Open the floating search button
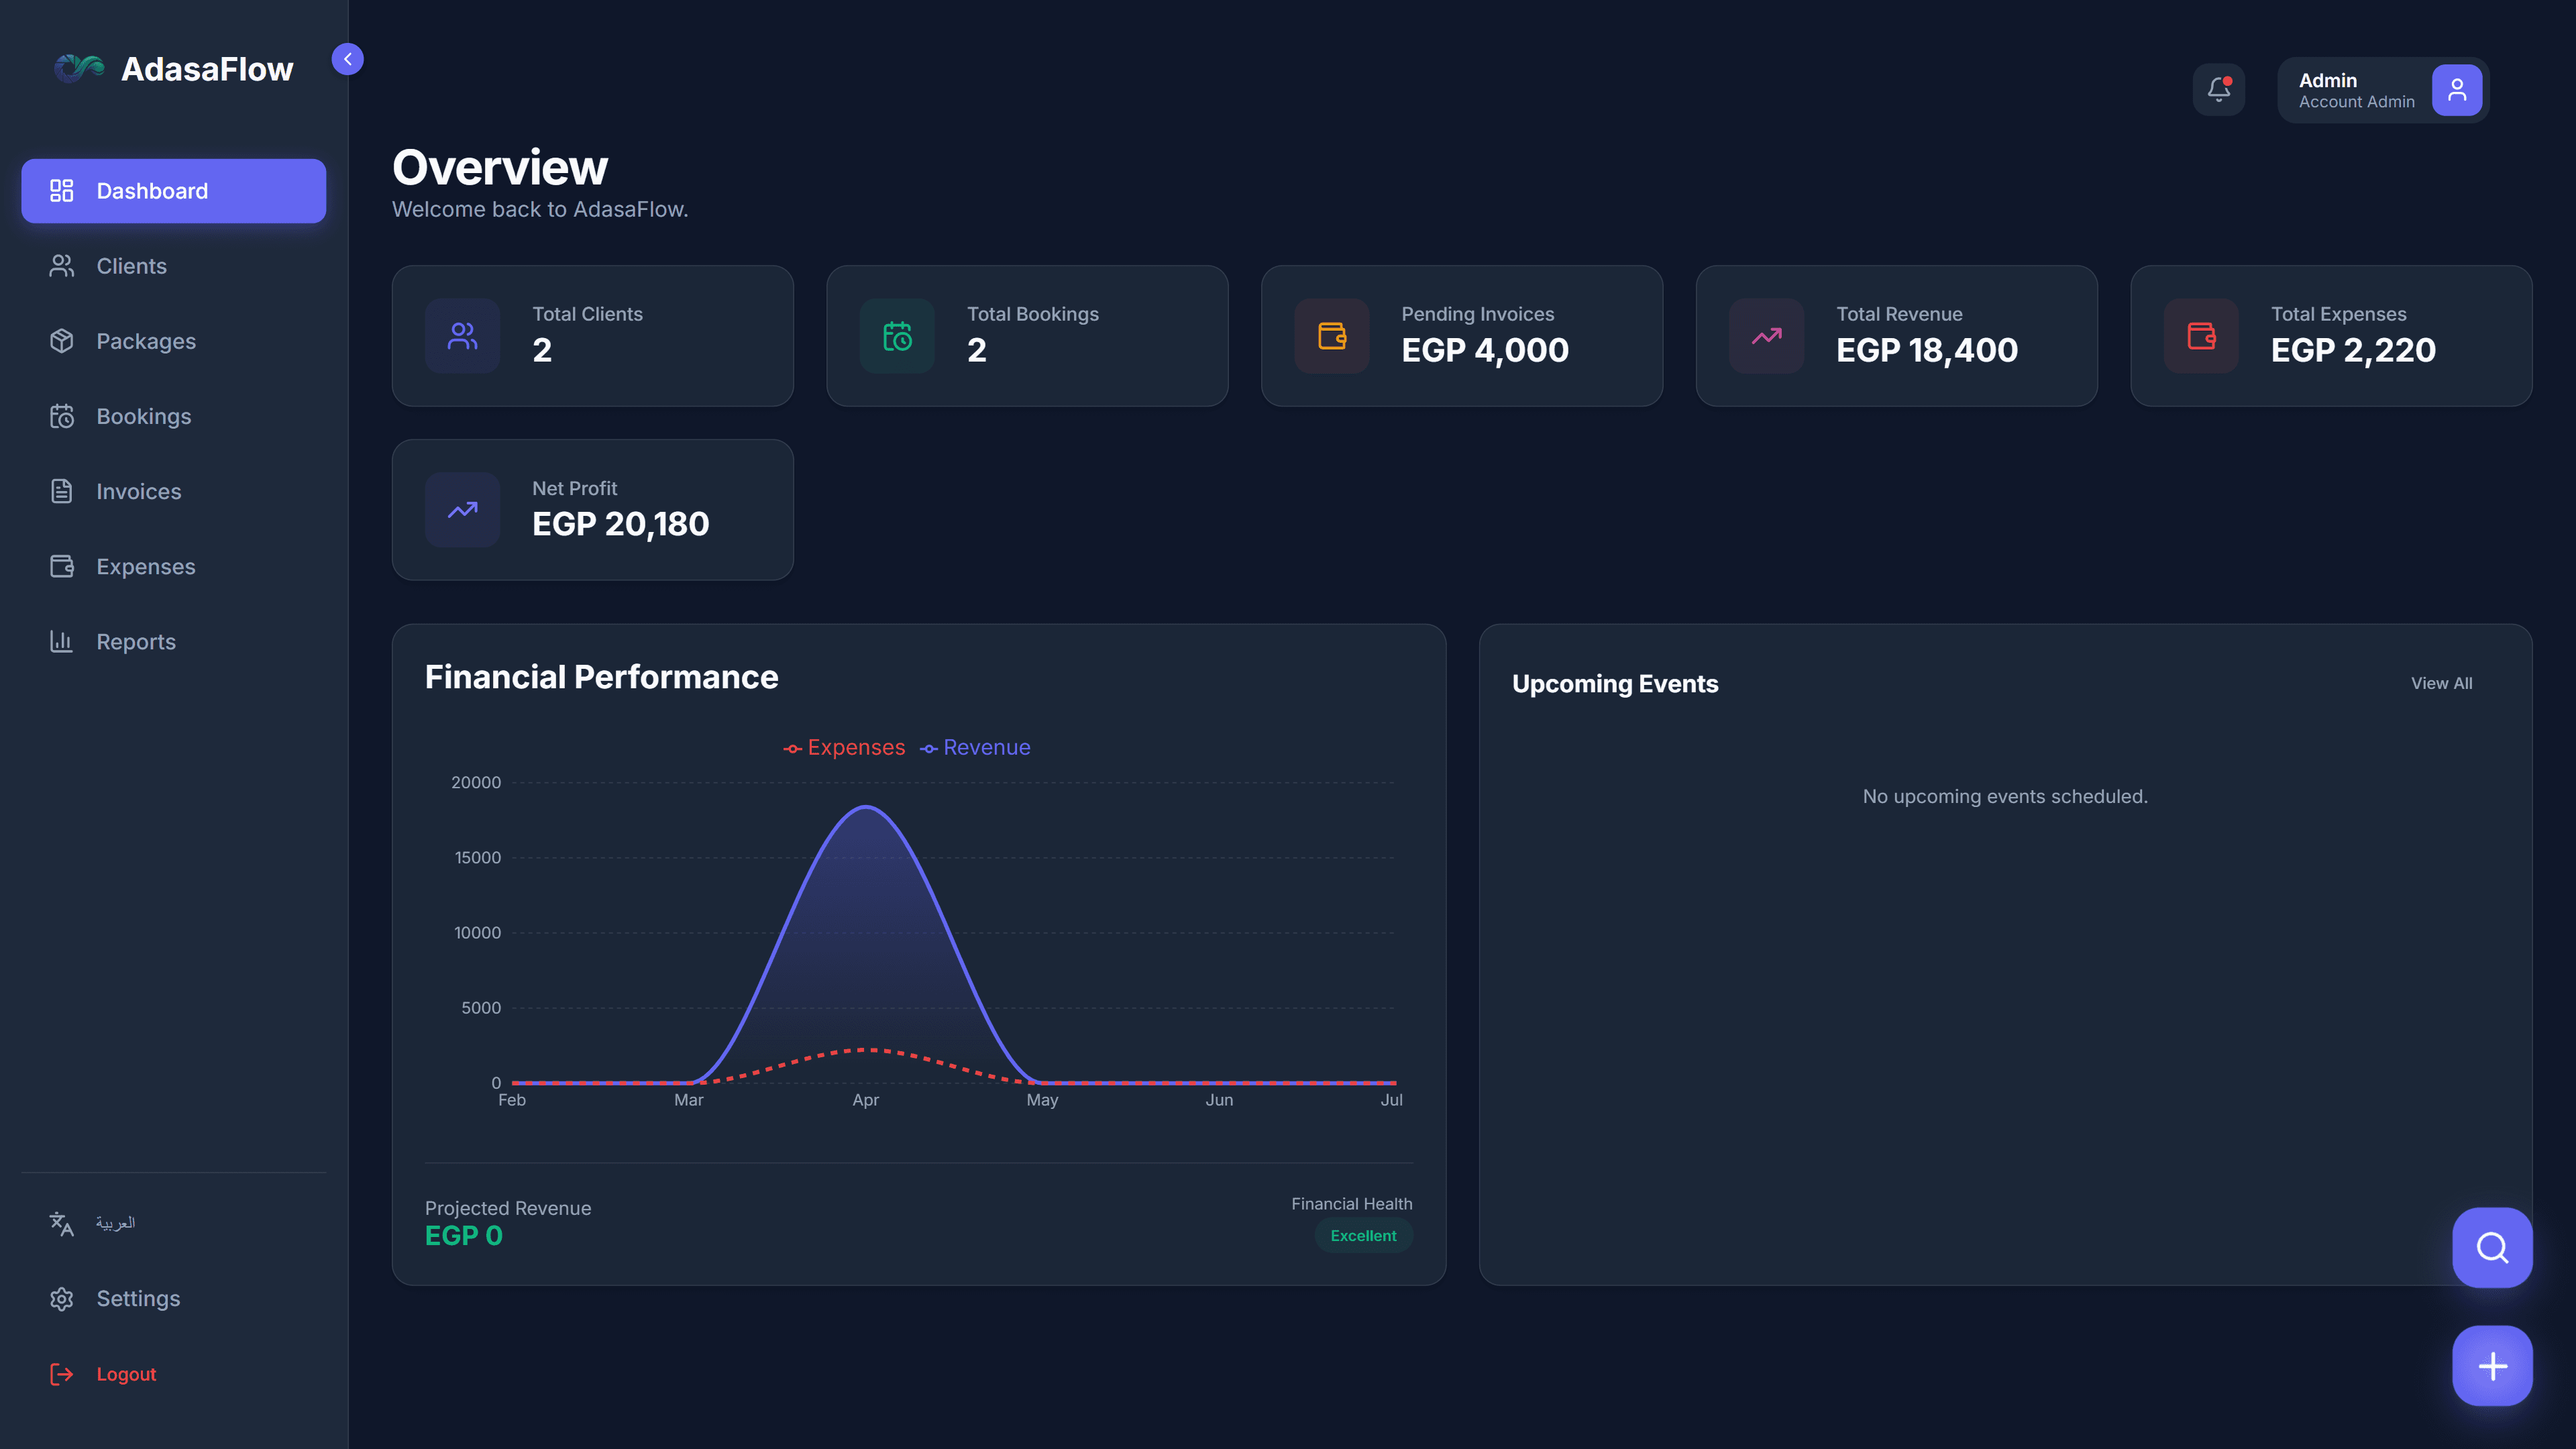Viewport: 2576px width, 1449px height. coord(2492,1248)
